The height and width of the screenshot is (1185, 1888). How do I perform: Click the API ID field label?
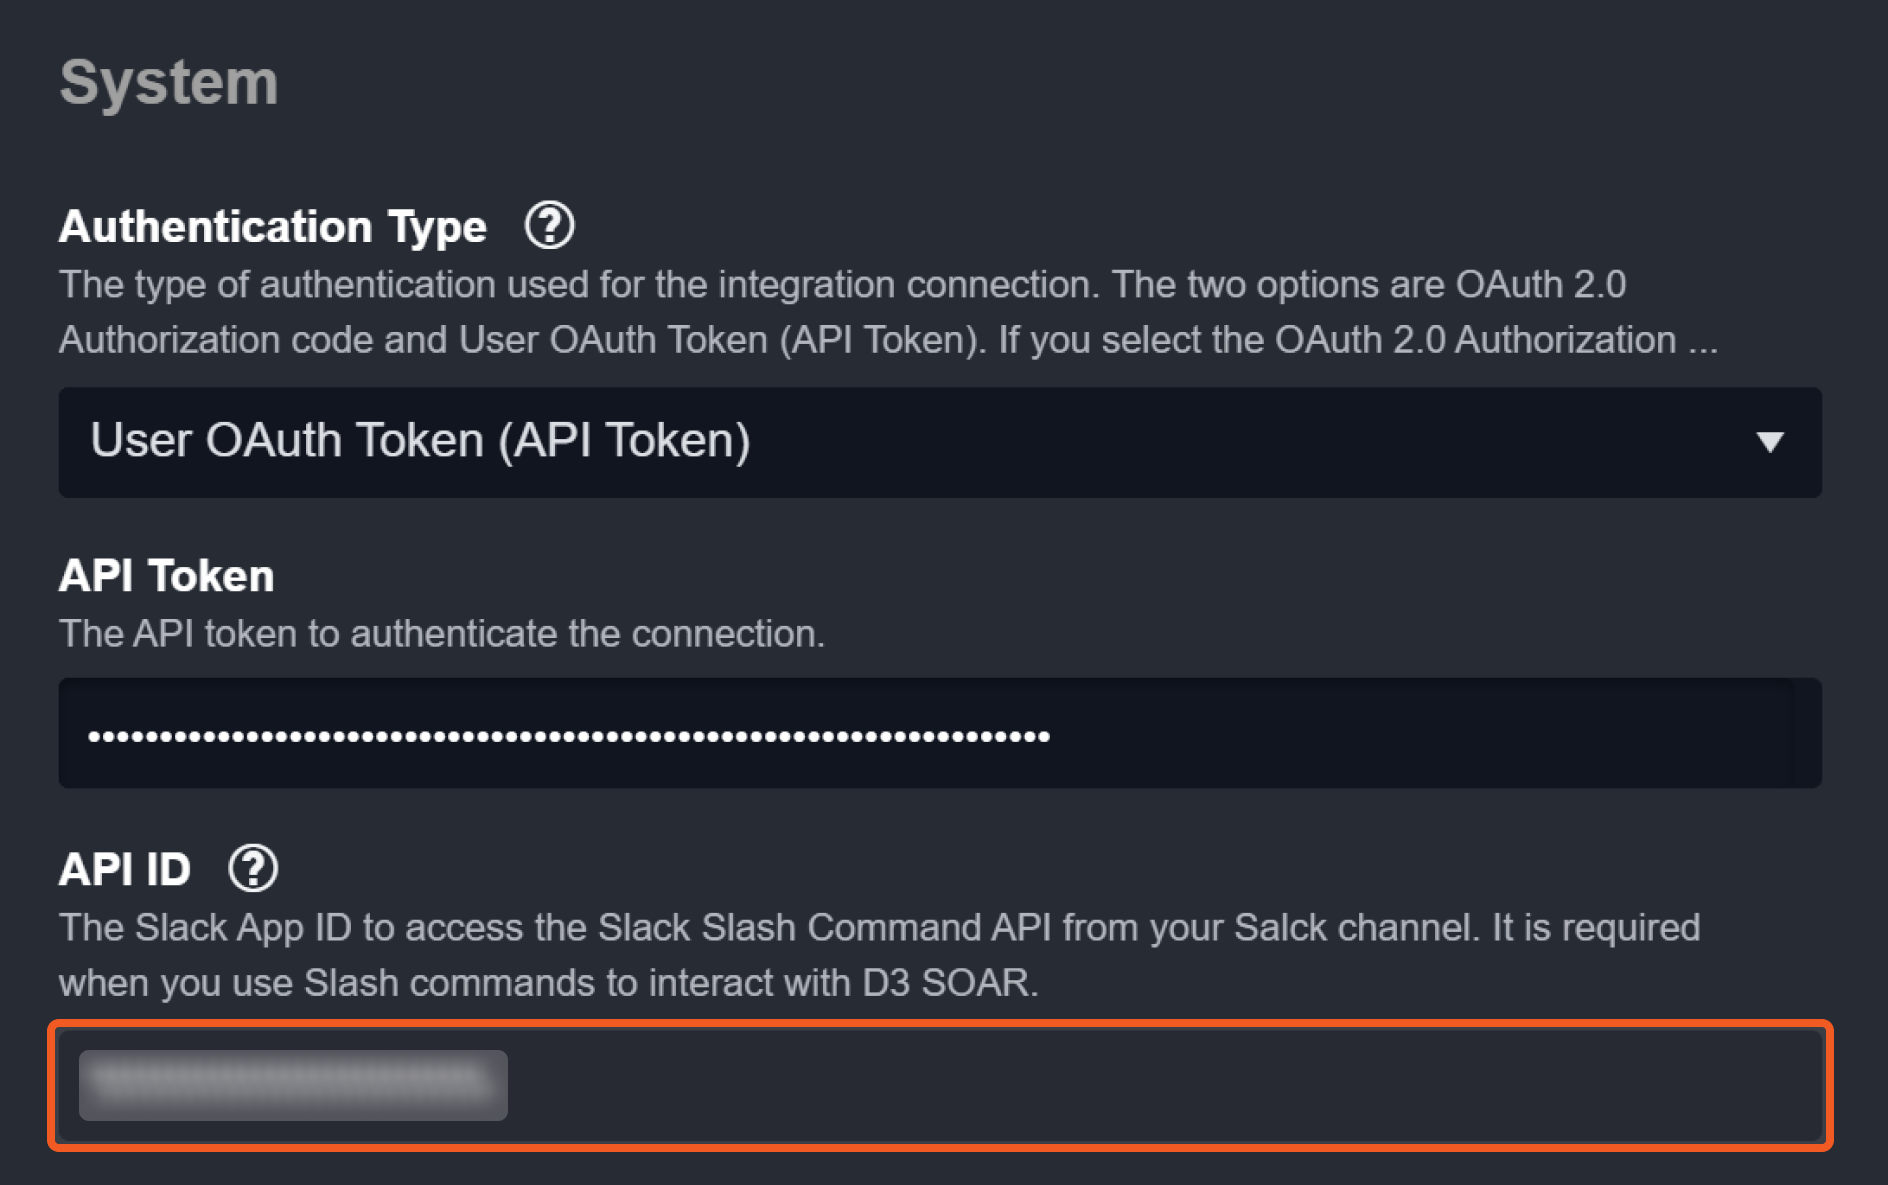click(x=125, y=869)
